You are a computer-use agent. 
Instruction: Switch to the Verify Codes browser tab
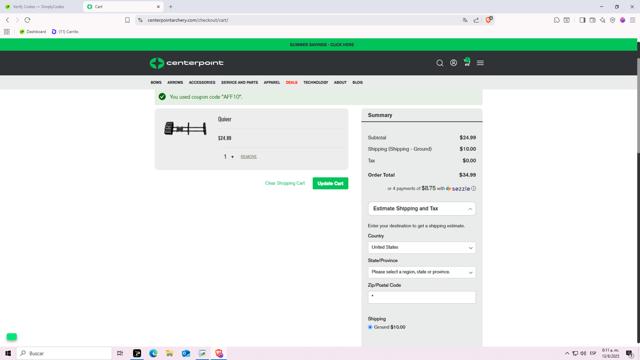[39, 7]
